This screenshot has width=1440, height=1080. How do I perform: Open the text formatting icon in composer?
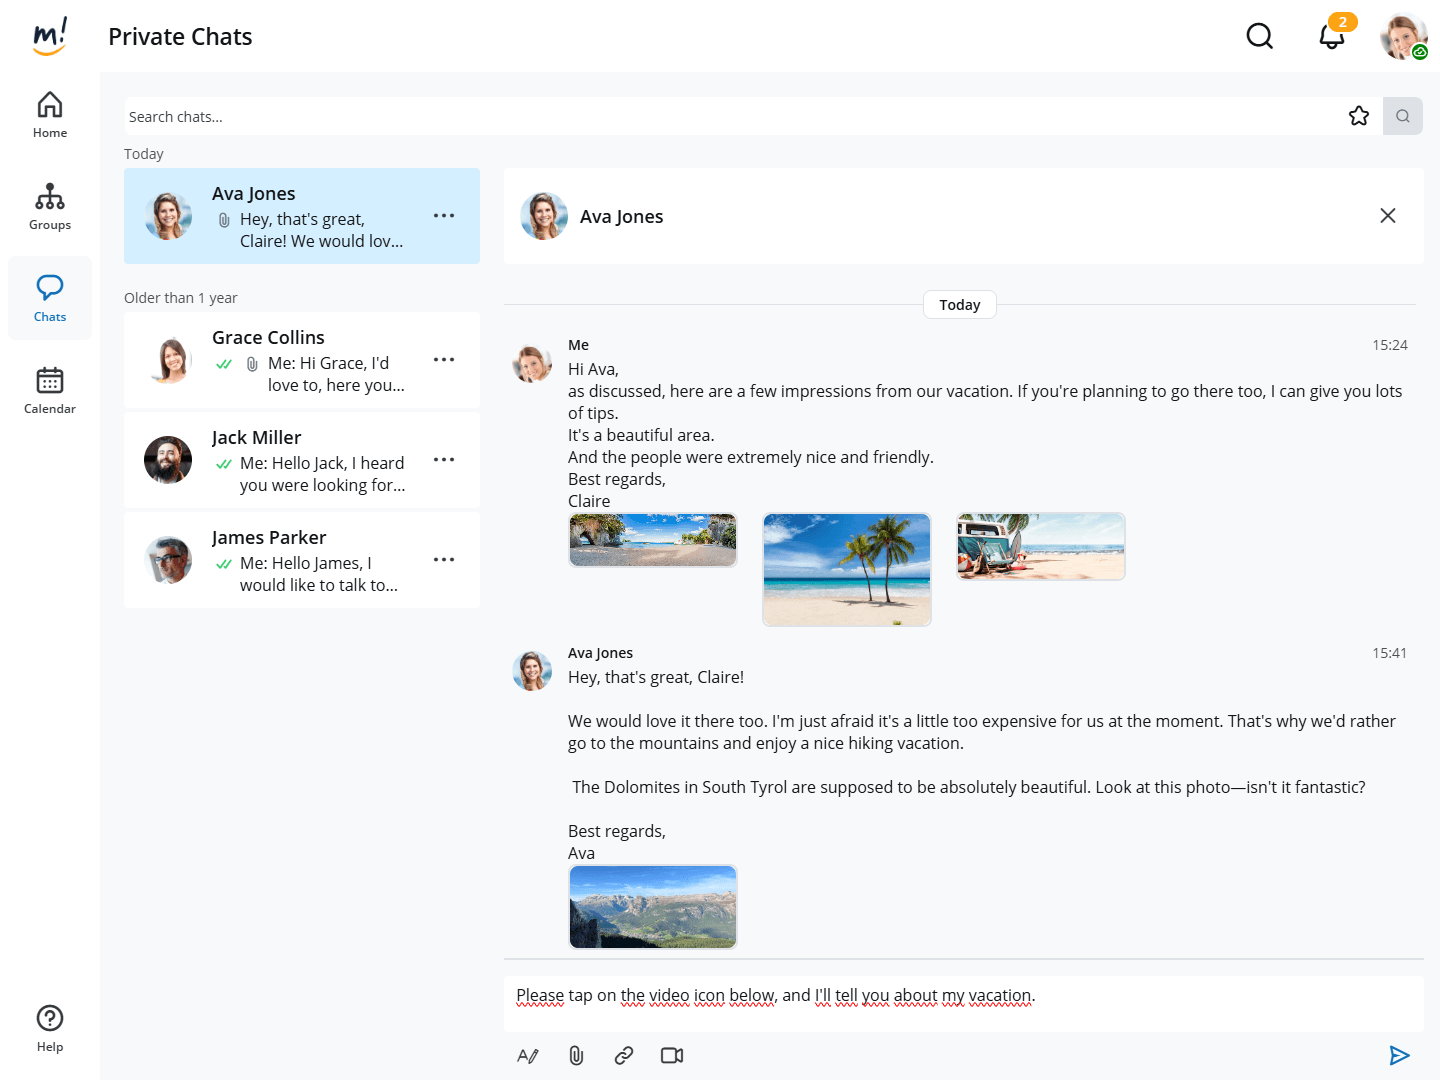[528, 1055]
